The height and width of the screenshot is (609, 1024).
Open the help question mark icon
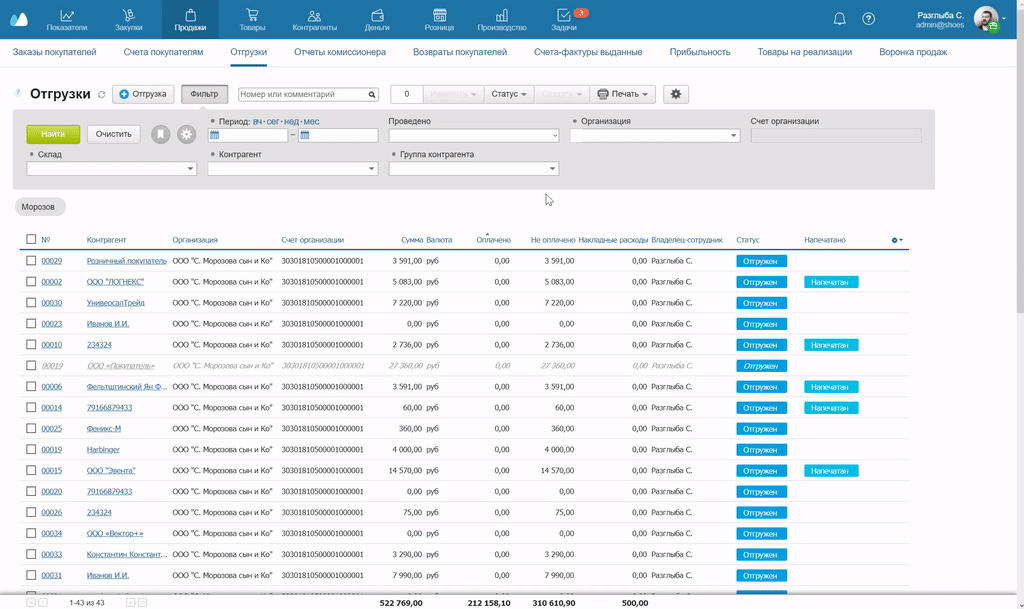point(868,19)
